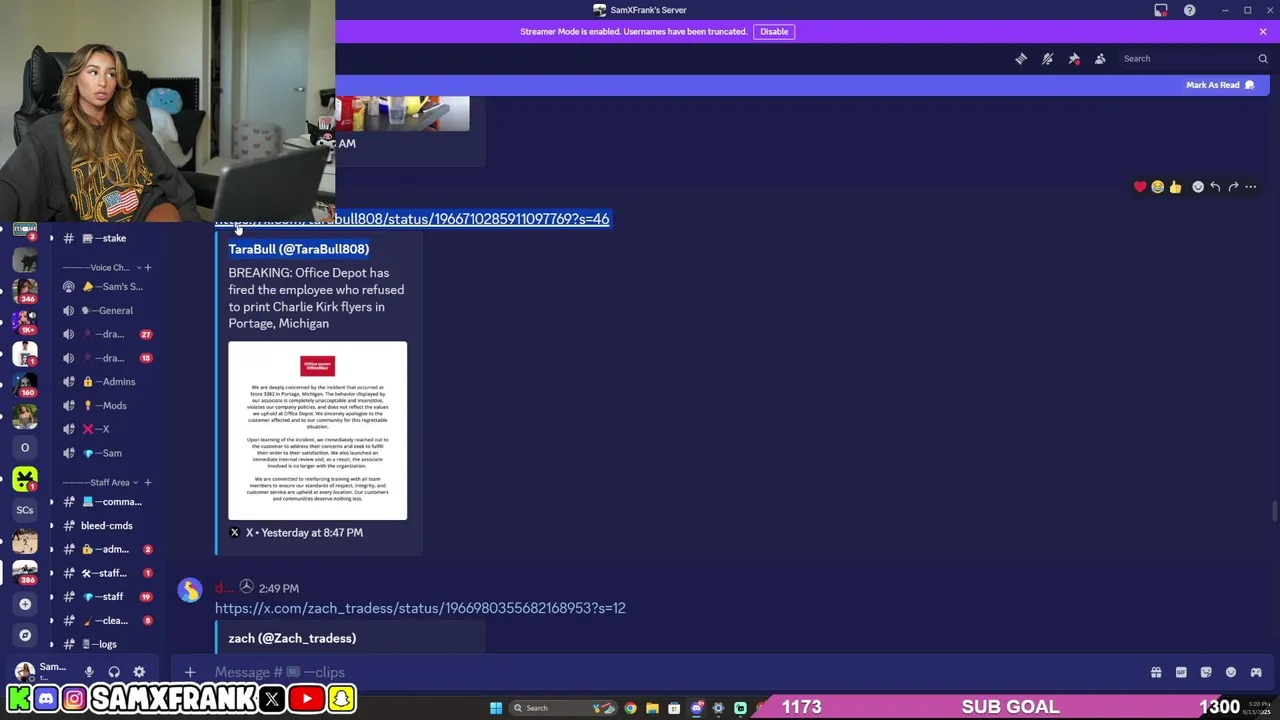1280x720 pixels.
Task: Select the green server icon with 1 badge
Action: click(25, 479)
